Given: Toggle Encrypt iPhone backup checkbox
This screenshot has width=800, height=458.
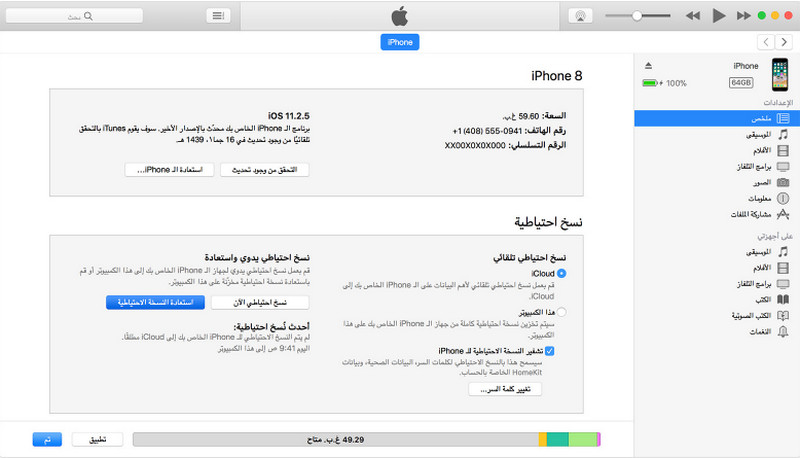Looking at the screenshot, I should point(549,351).
